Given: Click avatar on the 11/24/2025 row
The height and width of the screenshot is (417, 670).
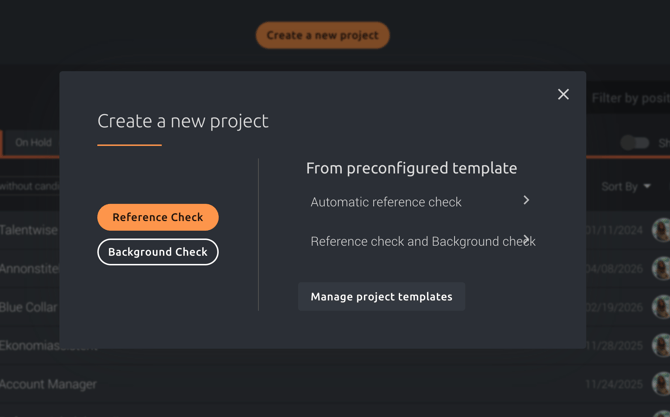Looking at the screenshot, I should pos(661,384).
